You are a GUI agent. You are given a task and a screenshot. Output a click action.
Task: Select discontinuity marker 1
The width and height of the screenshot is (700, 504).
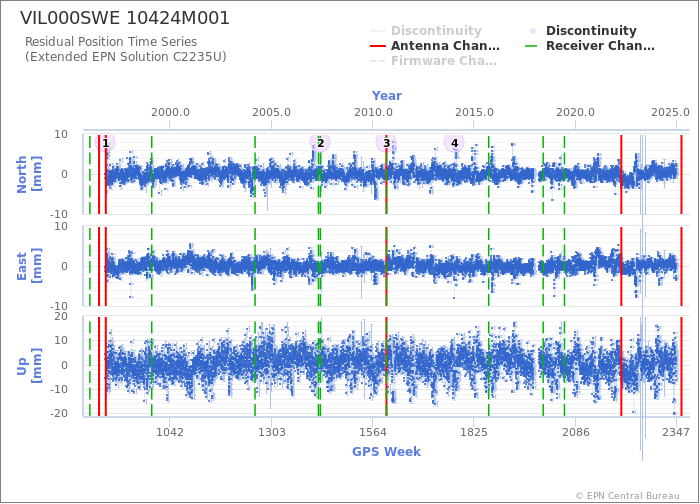click(x=105, y=143)
